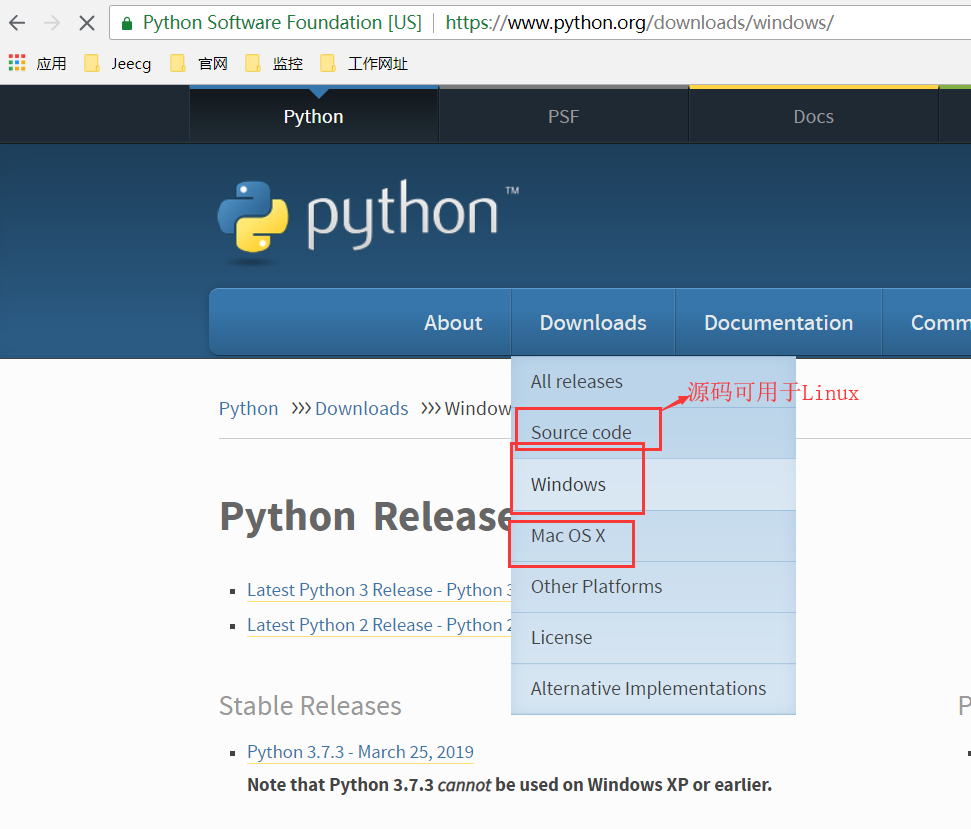The height and width of the screenshot is (829, 971).
Task: Choose All releases from Downloads menu
Action: [653, 381]
